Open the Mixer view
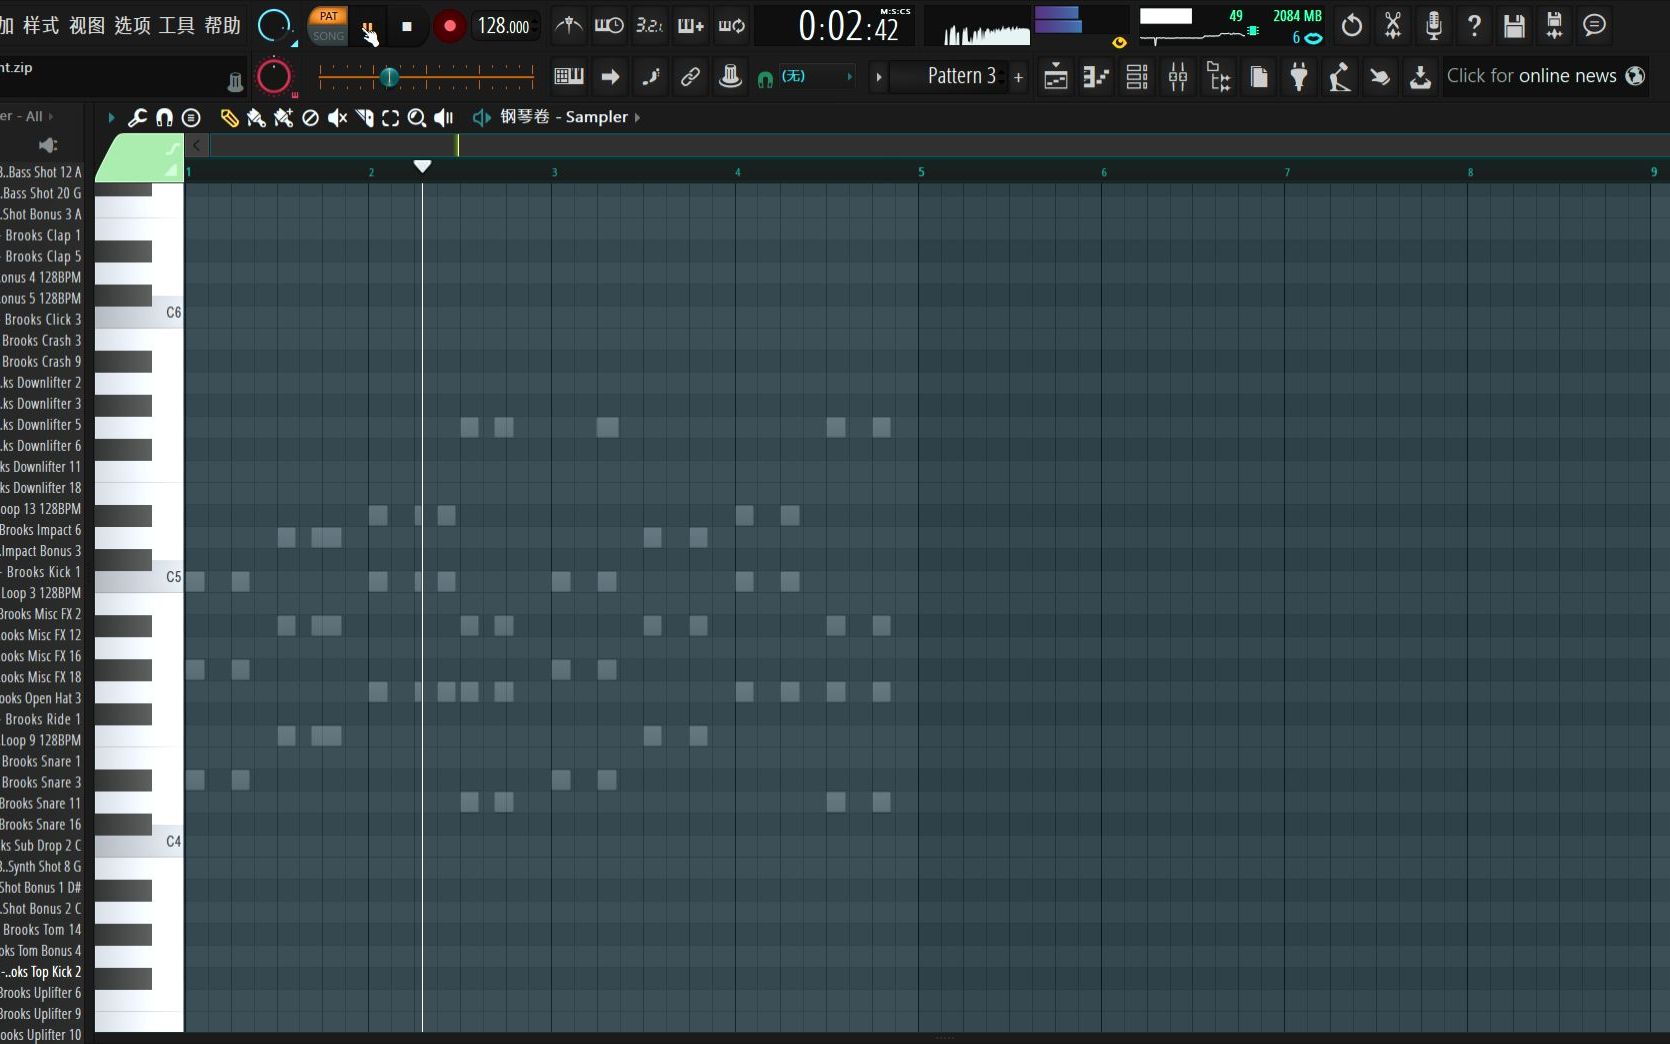 point(1178,76)
